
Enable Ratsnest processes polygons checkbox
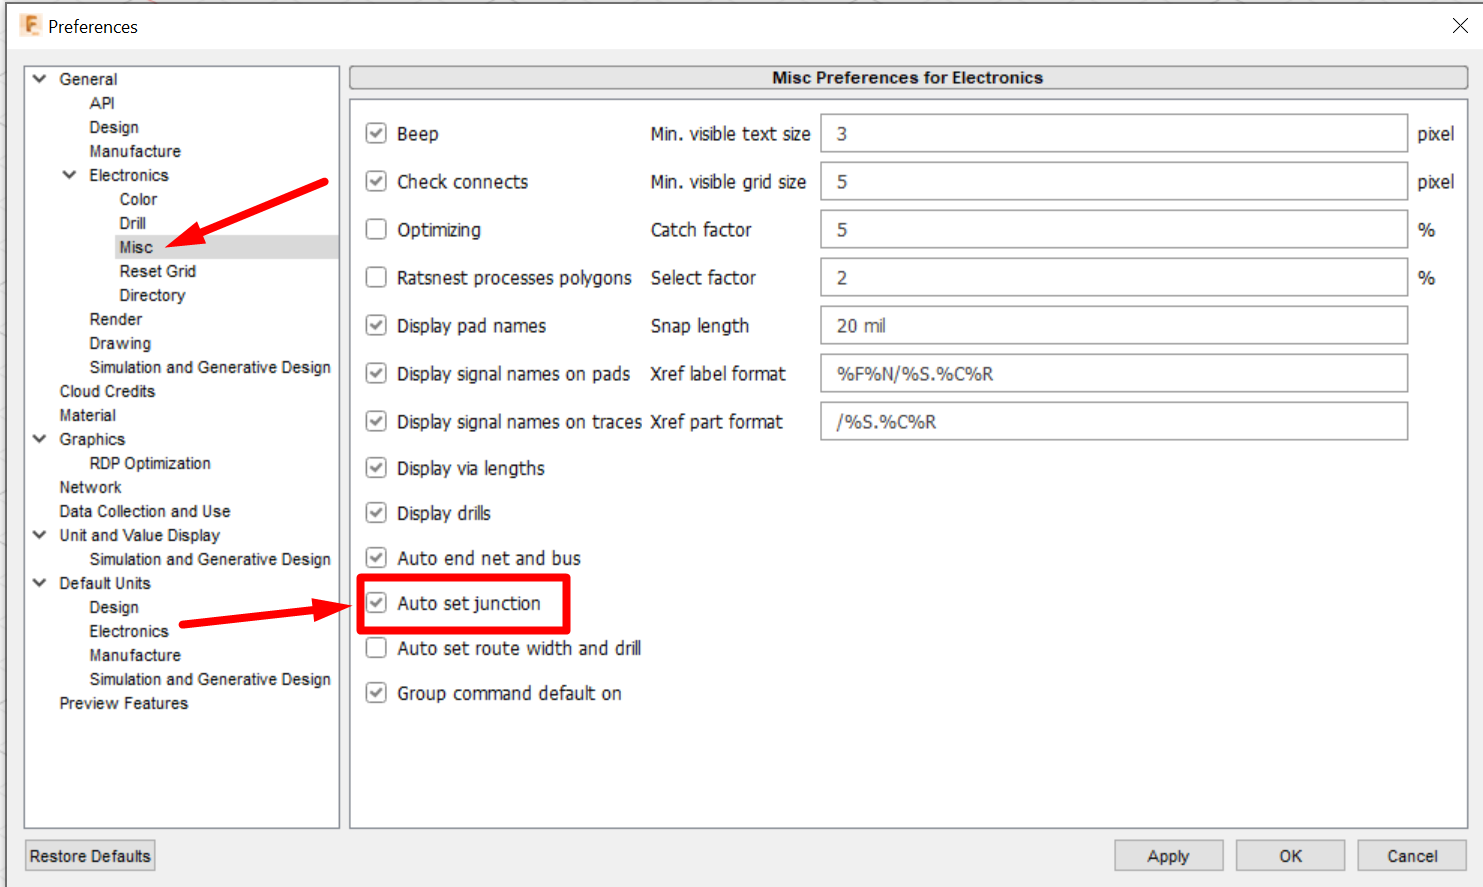pyautogui.click(x=376, y=277)
